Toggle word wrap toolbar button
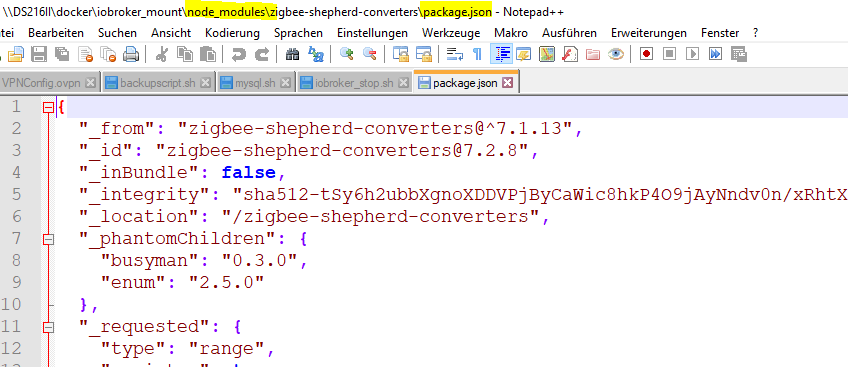This screenshot has height=367, width=848. pyautogui.click(x=455, y=54)
